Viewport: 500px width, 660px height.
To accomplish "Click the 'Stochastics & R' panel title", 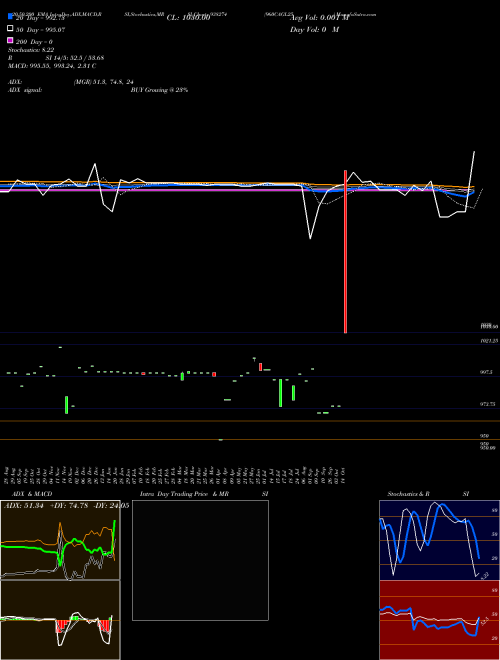I will tap(408, 494).
